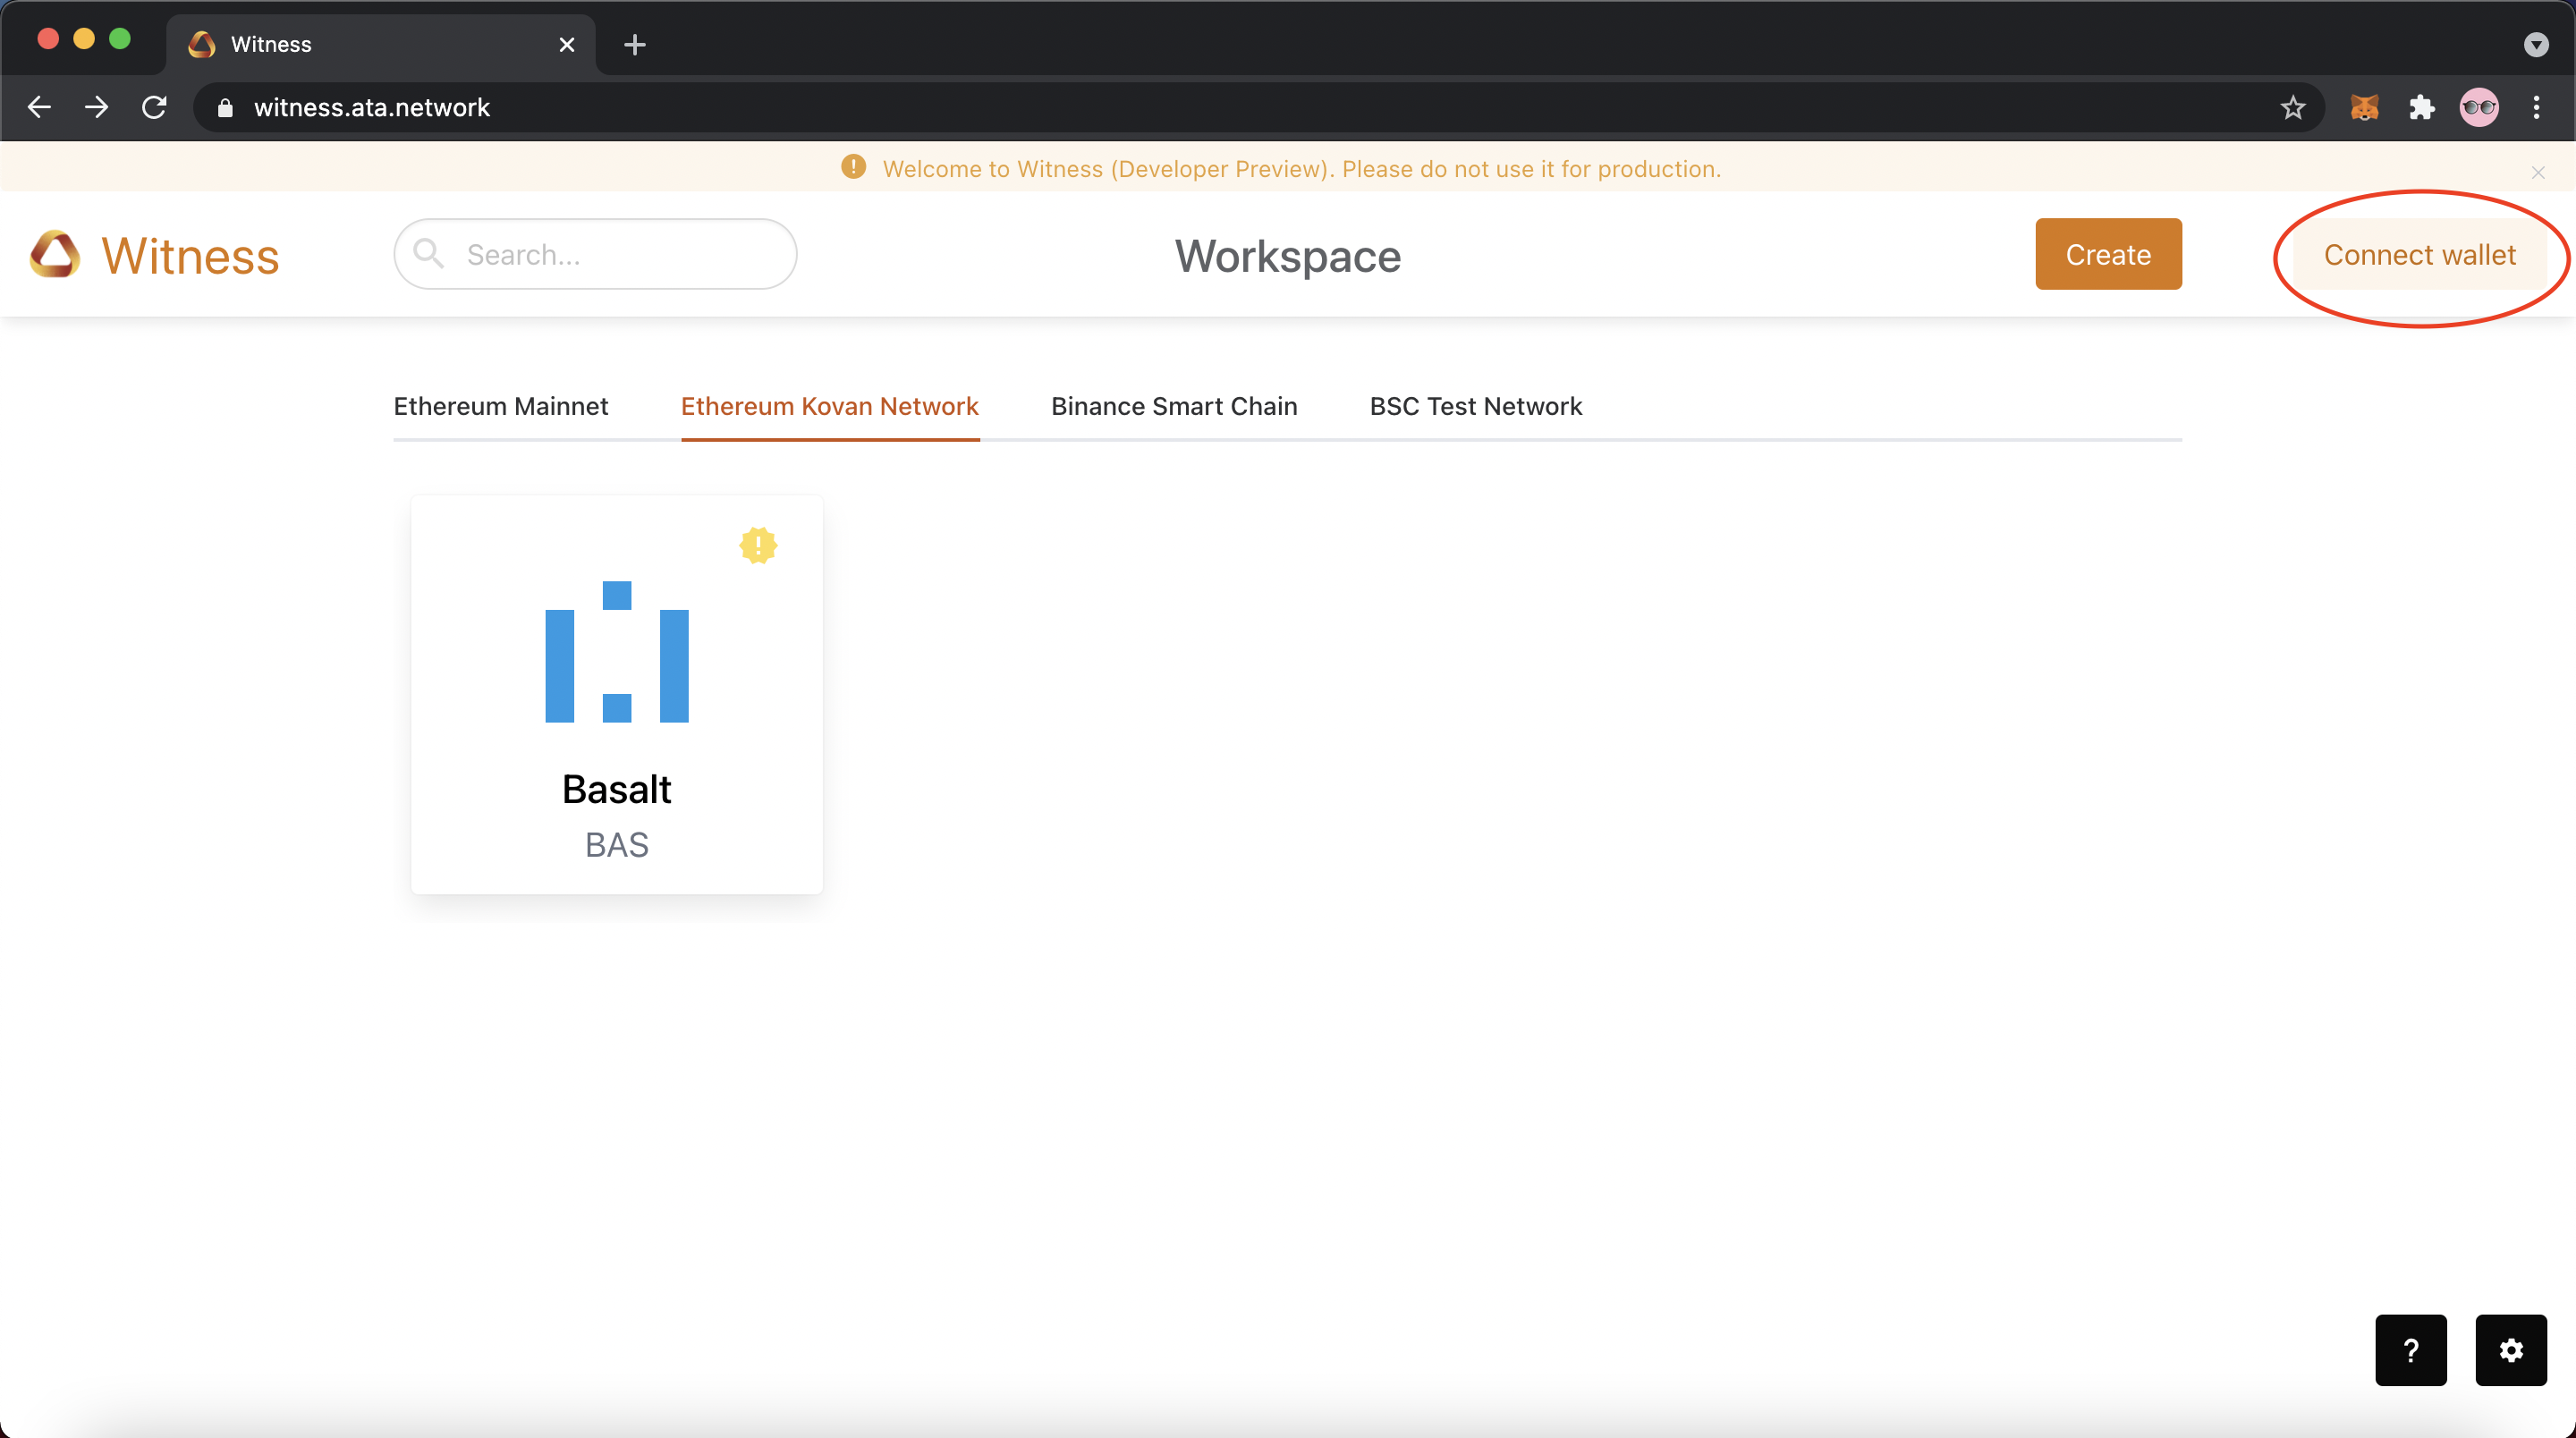This screenshot has height=1438, width=2576.
Task: Open the Basalt BAS token card
Action: 616,694
